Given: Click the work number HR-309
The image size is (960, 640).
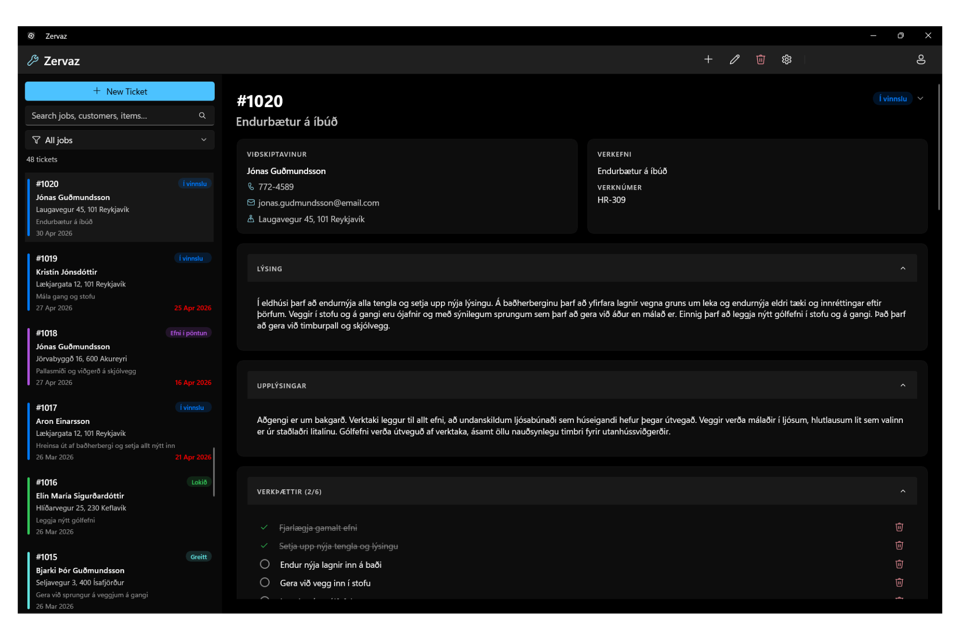Looking at the screenshot, I should [611, 200].
